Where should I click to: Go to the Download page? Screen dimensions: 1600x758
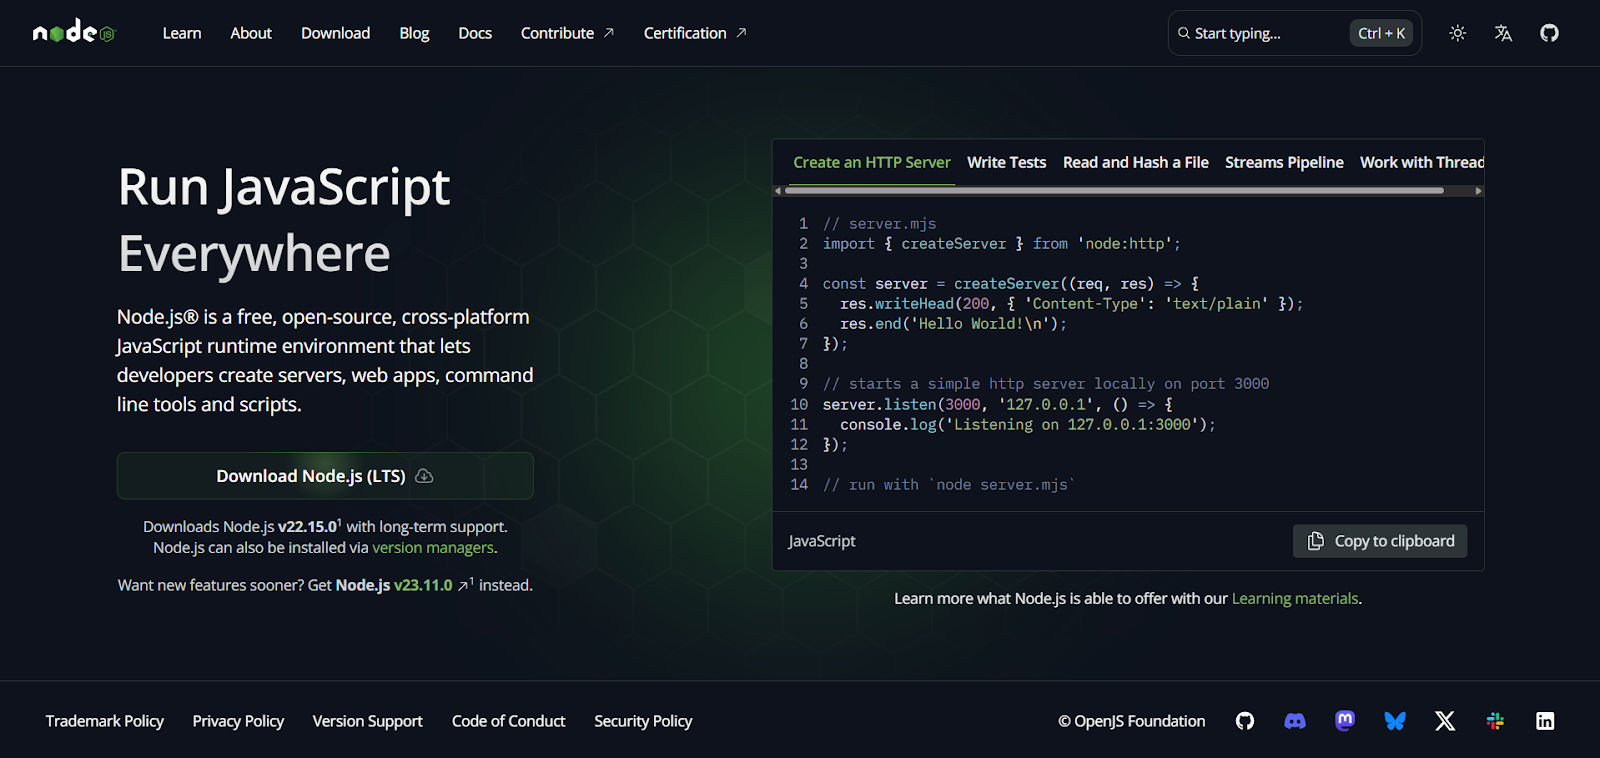click(x=335, y=33)
